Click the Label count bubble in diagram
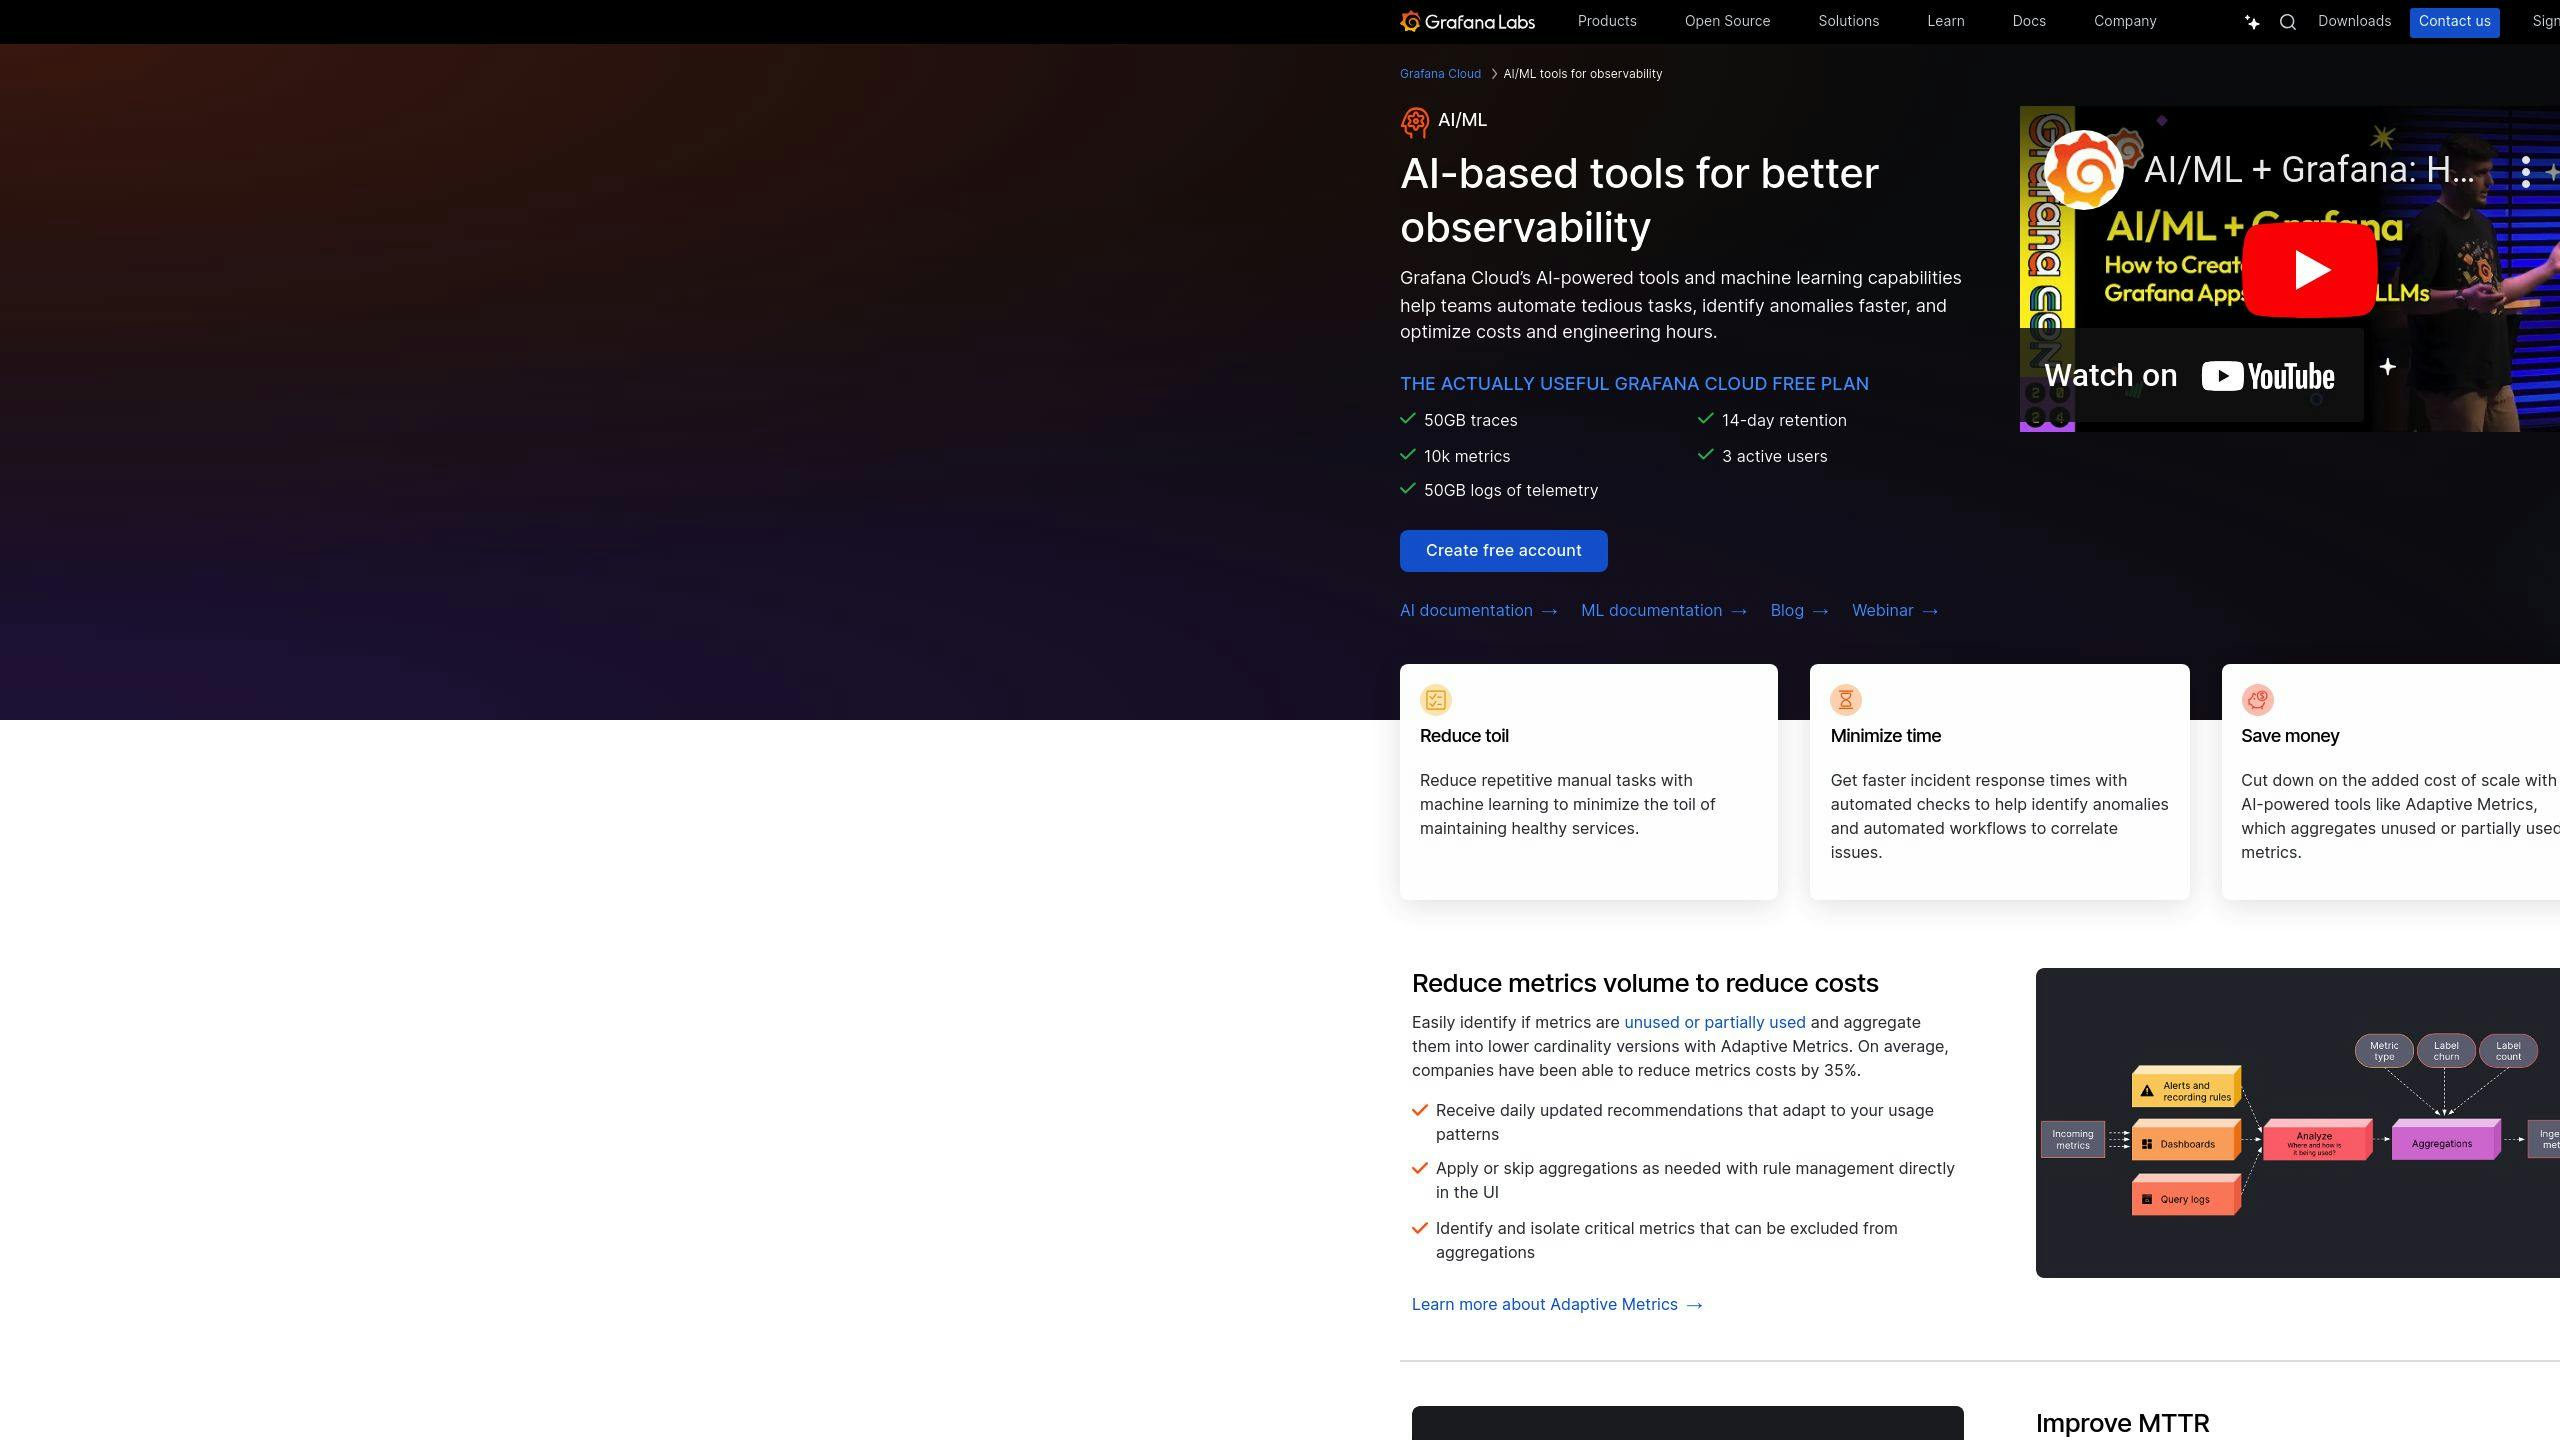2560x1440 pixels. 2508,1051
